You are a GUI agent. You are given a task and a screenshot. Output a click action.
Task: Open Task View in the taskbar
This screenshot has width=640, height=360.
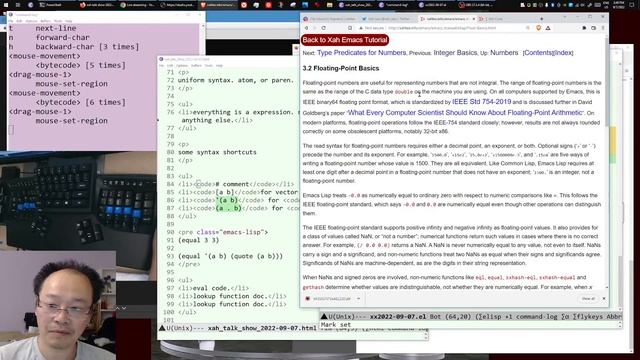(18, 5)
